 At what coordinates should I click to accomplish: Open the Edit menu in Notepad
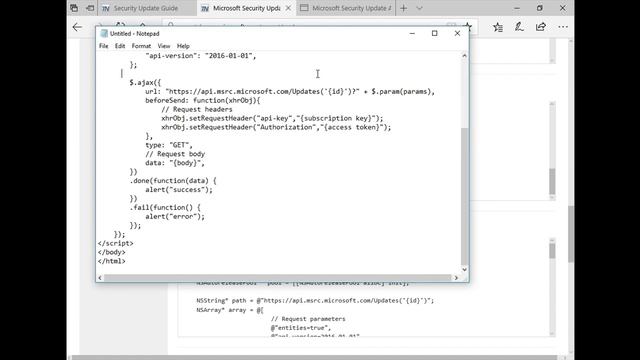[x=120, y=46]
